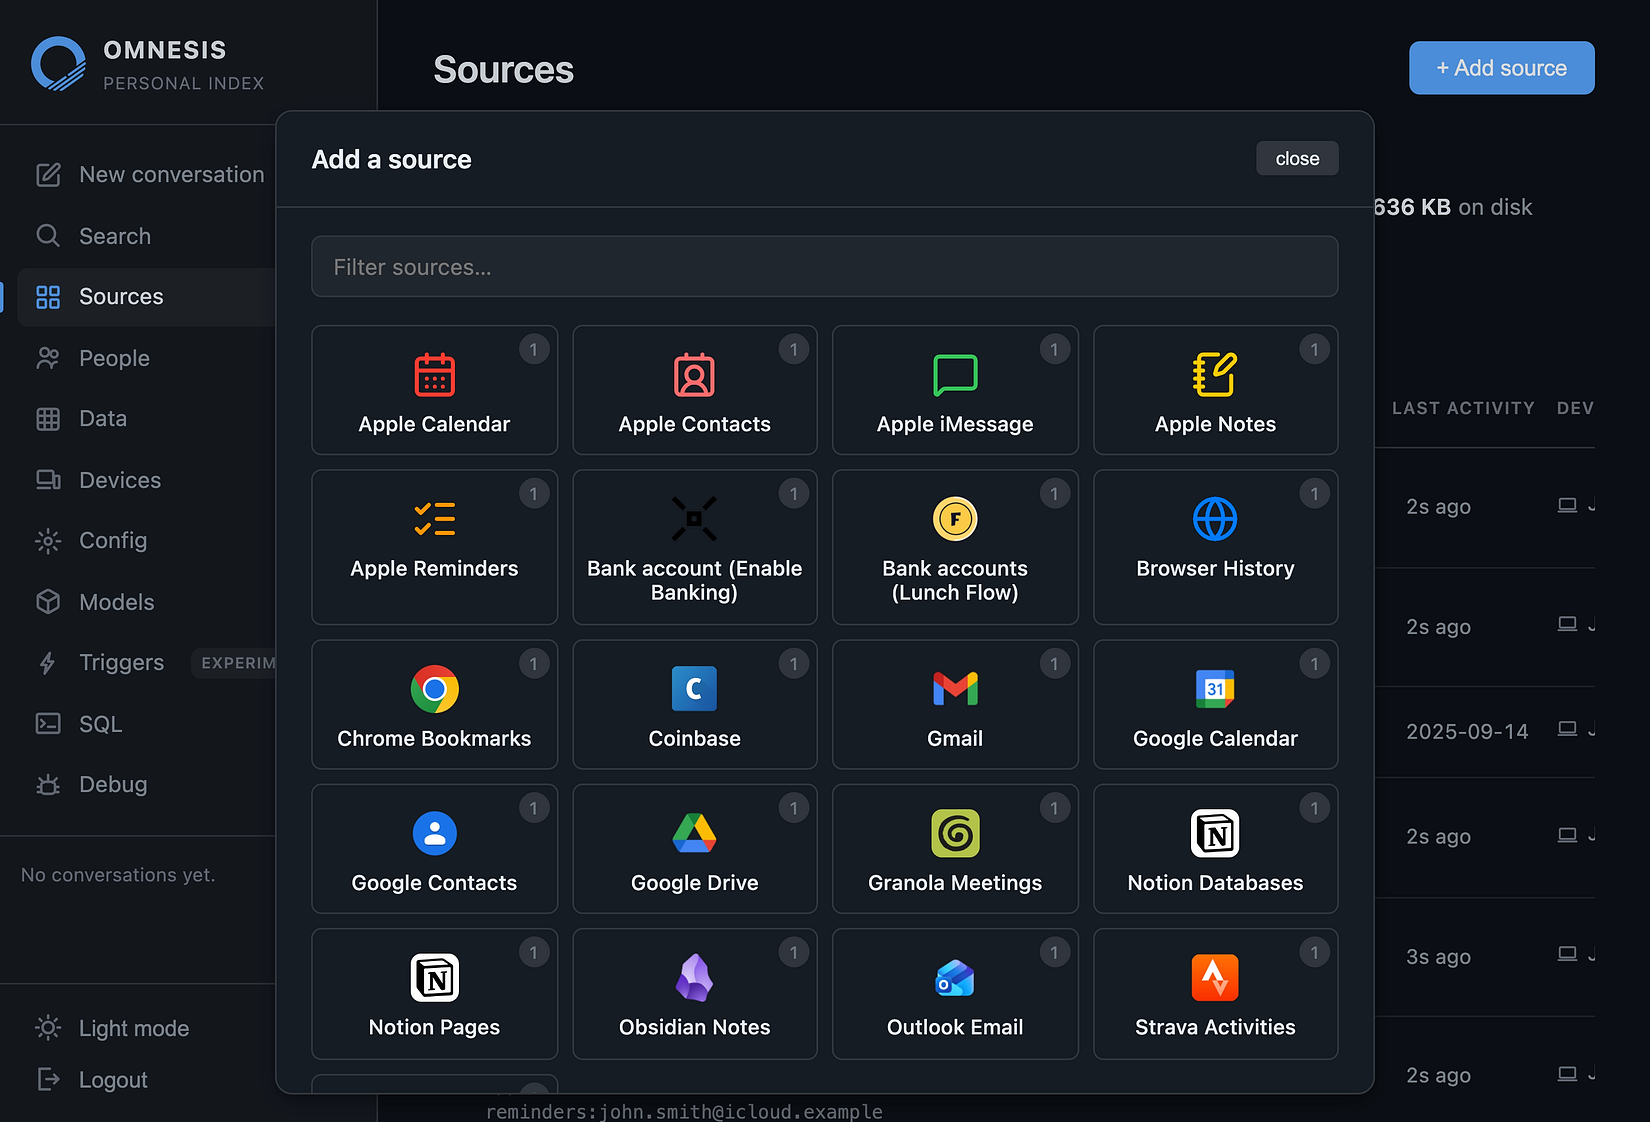Viewport: 1650px width, 1122px height.
Task: Select the Notion Databases icon
Action: (1215, 833)
